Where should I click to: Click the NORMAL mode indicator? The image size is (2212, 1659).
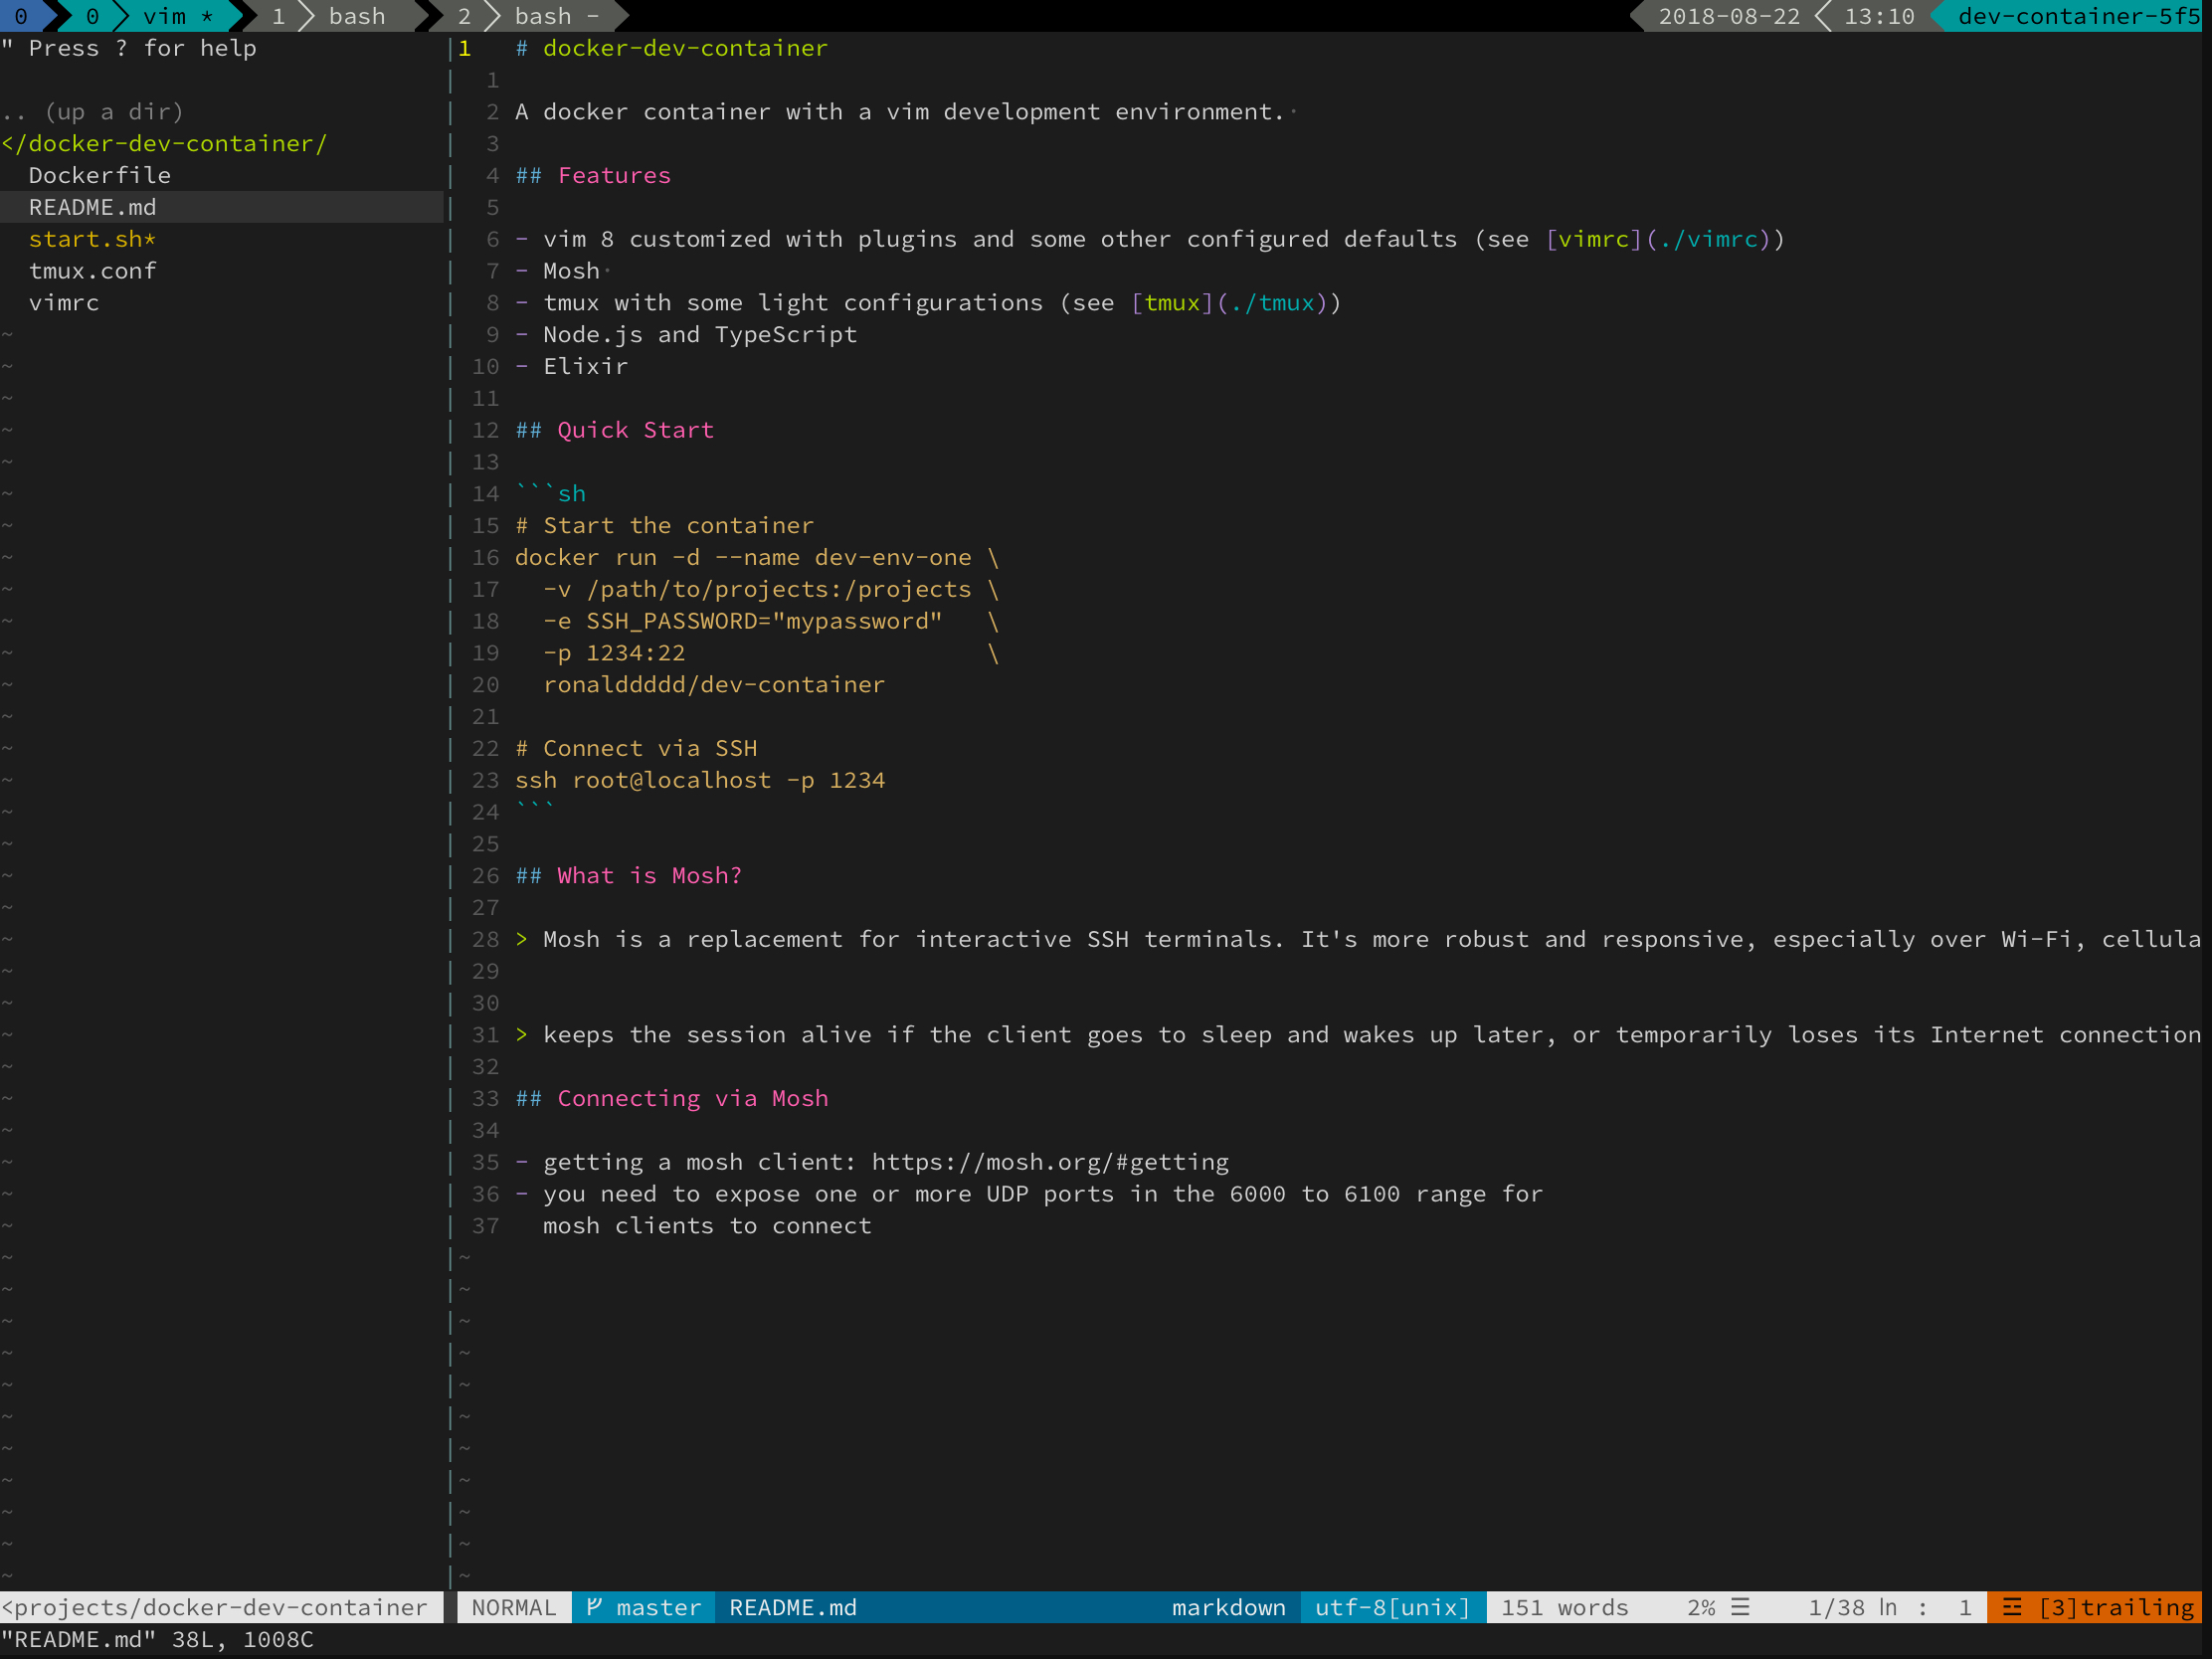[x=513, y=1607]
